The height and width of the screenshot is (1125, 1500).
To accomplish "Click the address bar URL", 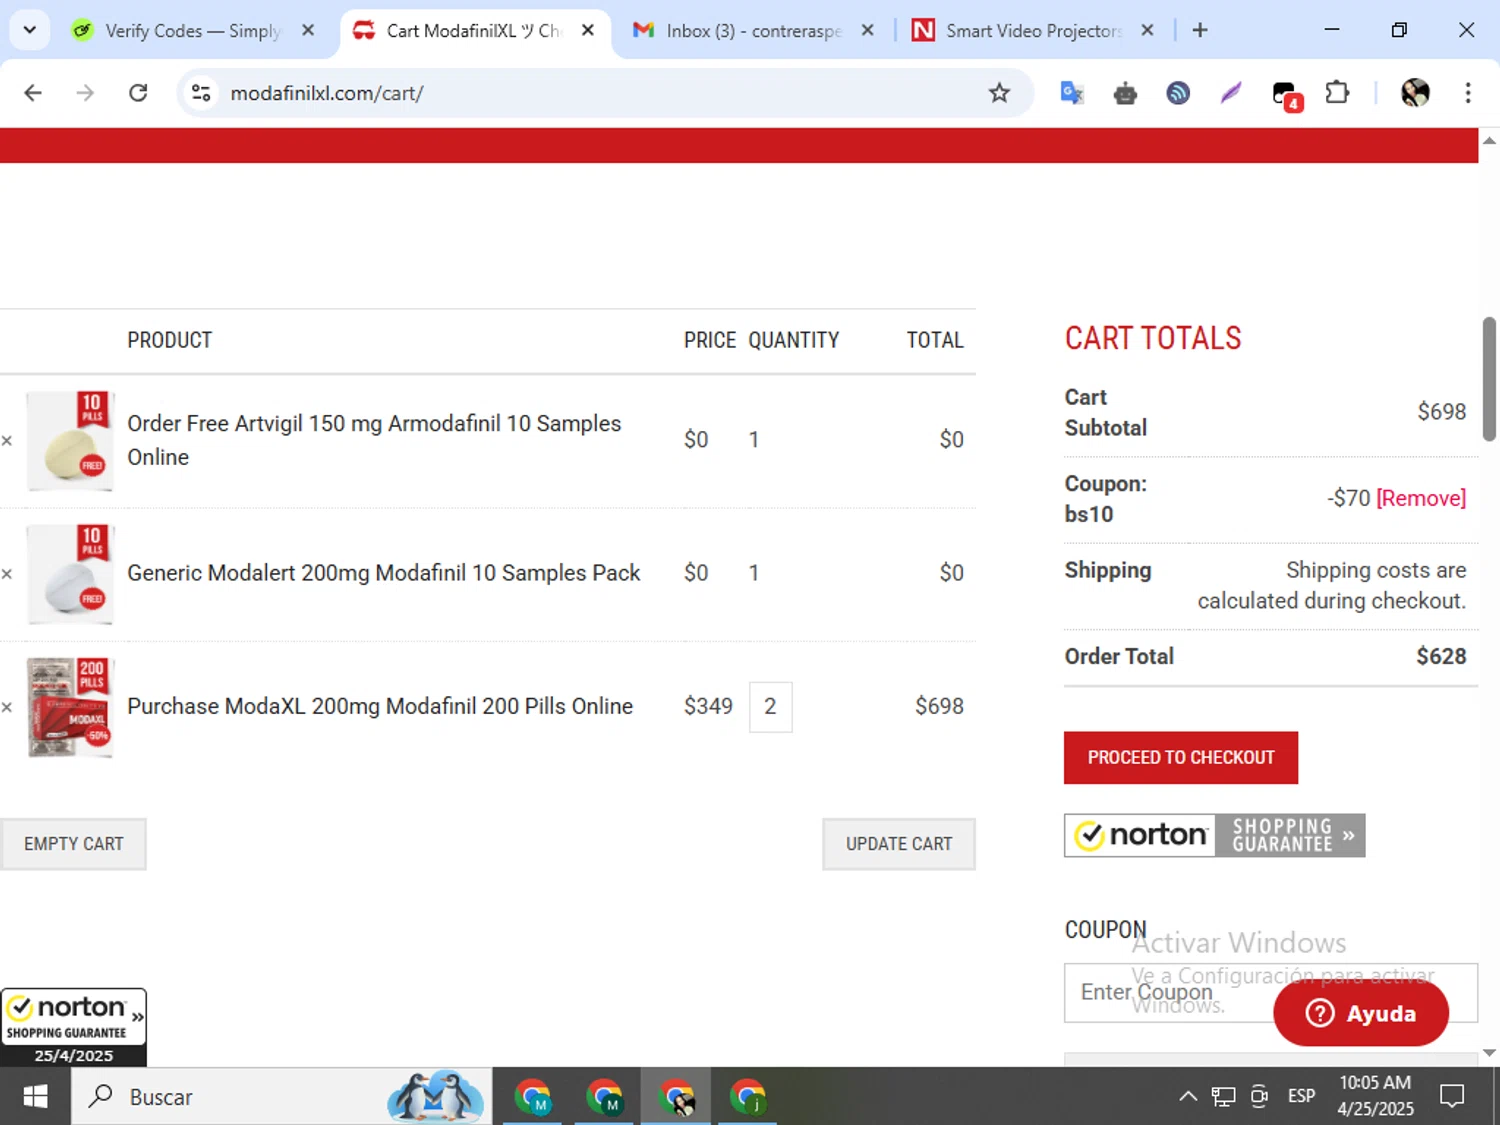I will [327, 93].
